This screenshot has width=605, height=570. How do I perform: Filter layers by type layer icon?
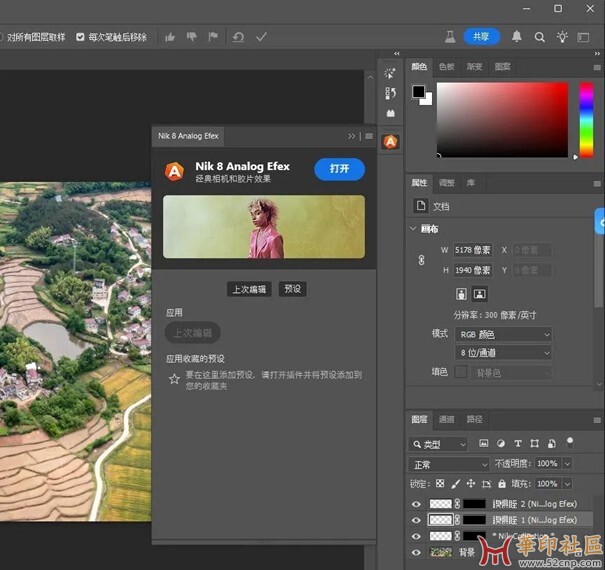(x=518, y=443)
